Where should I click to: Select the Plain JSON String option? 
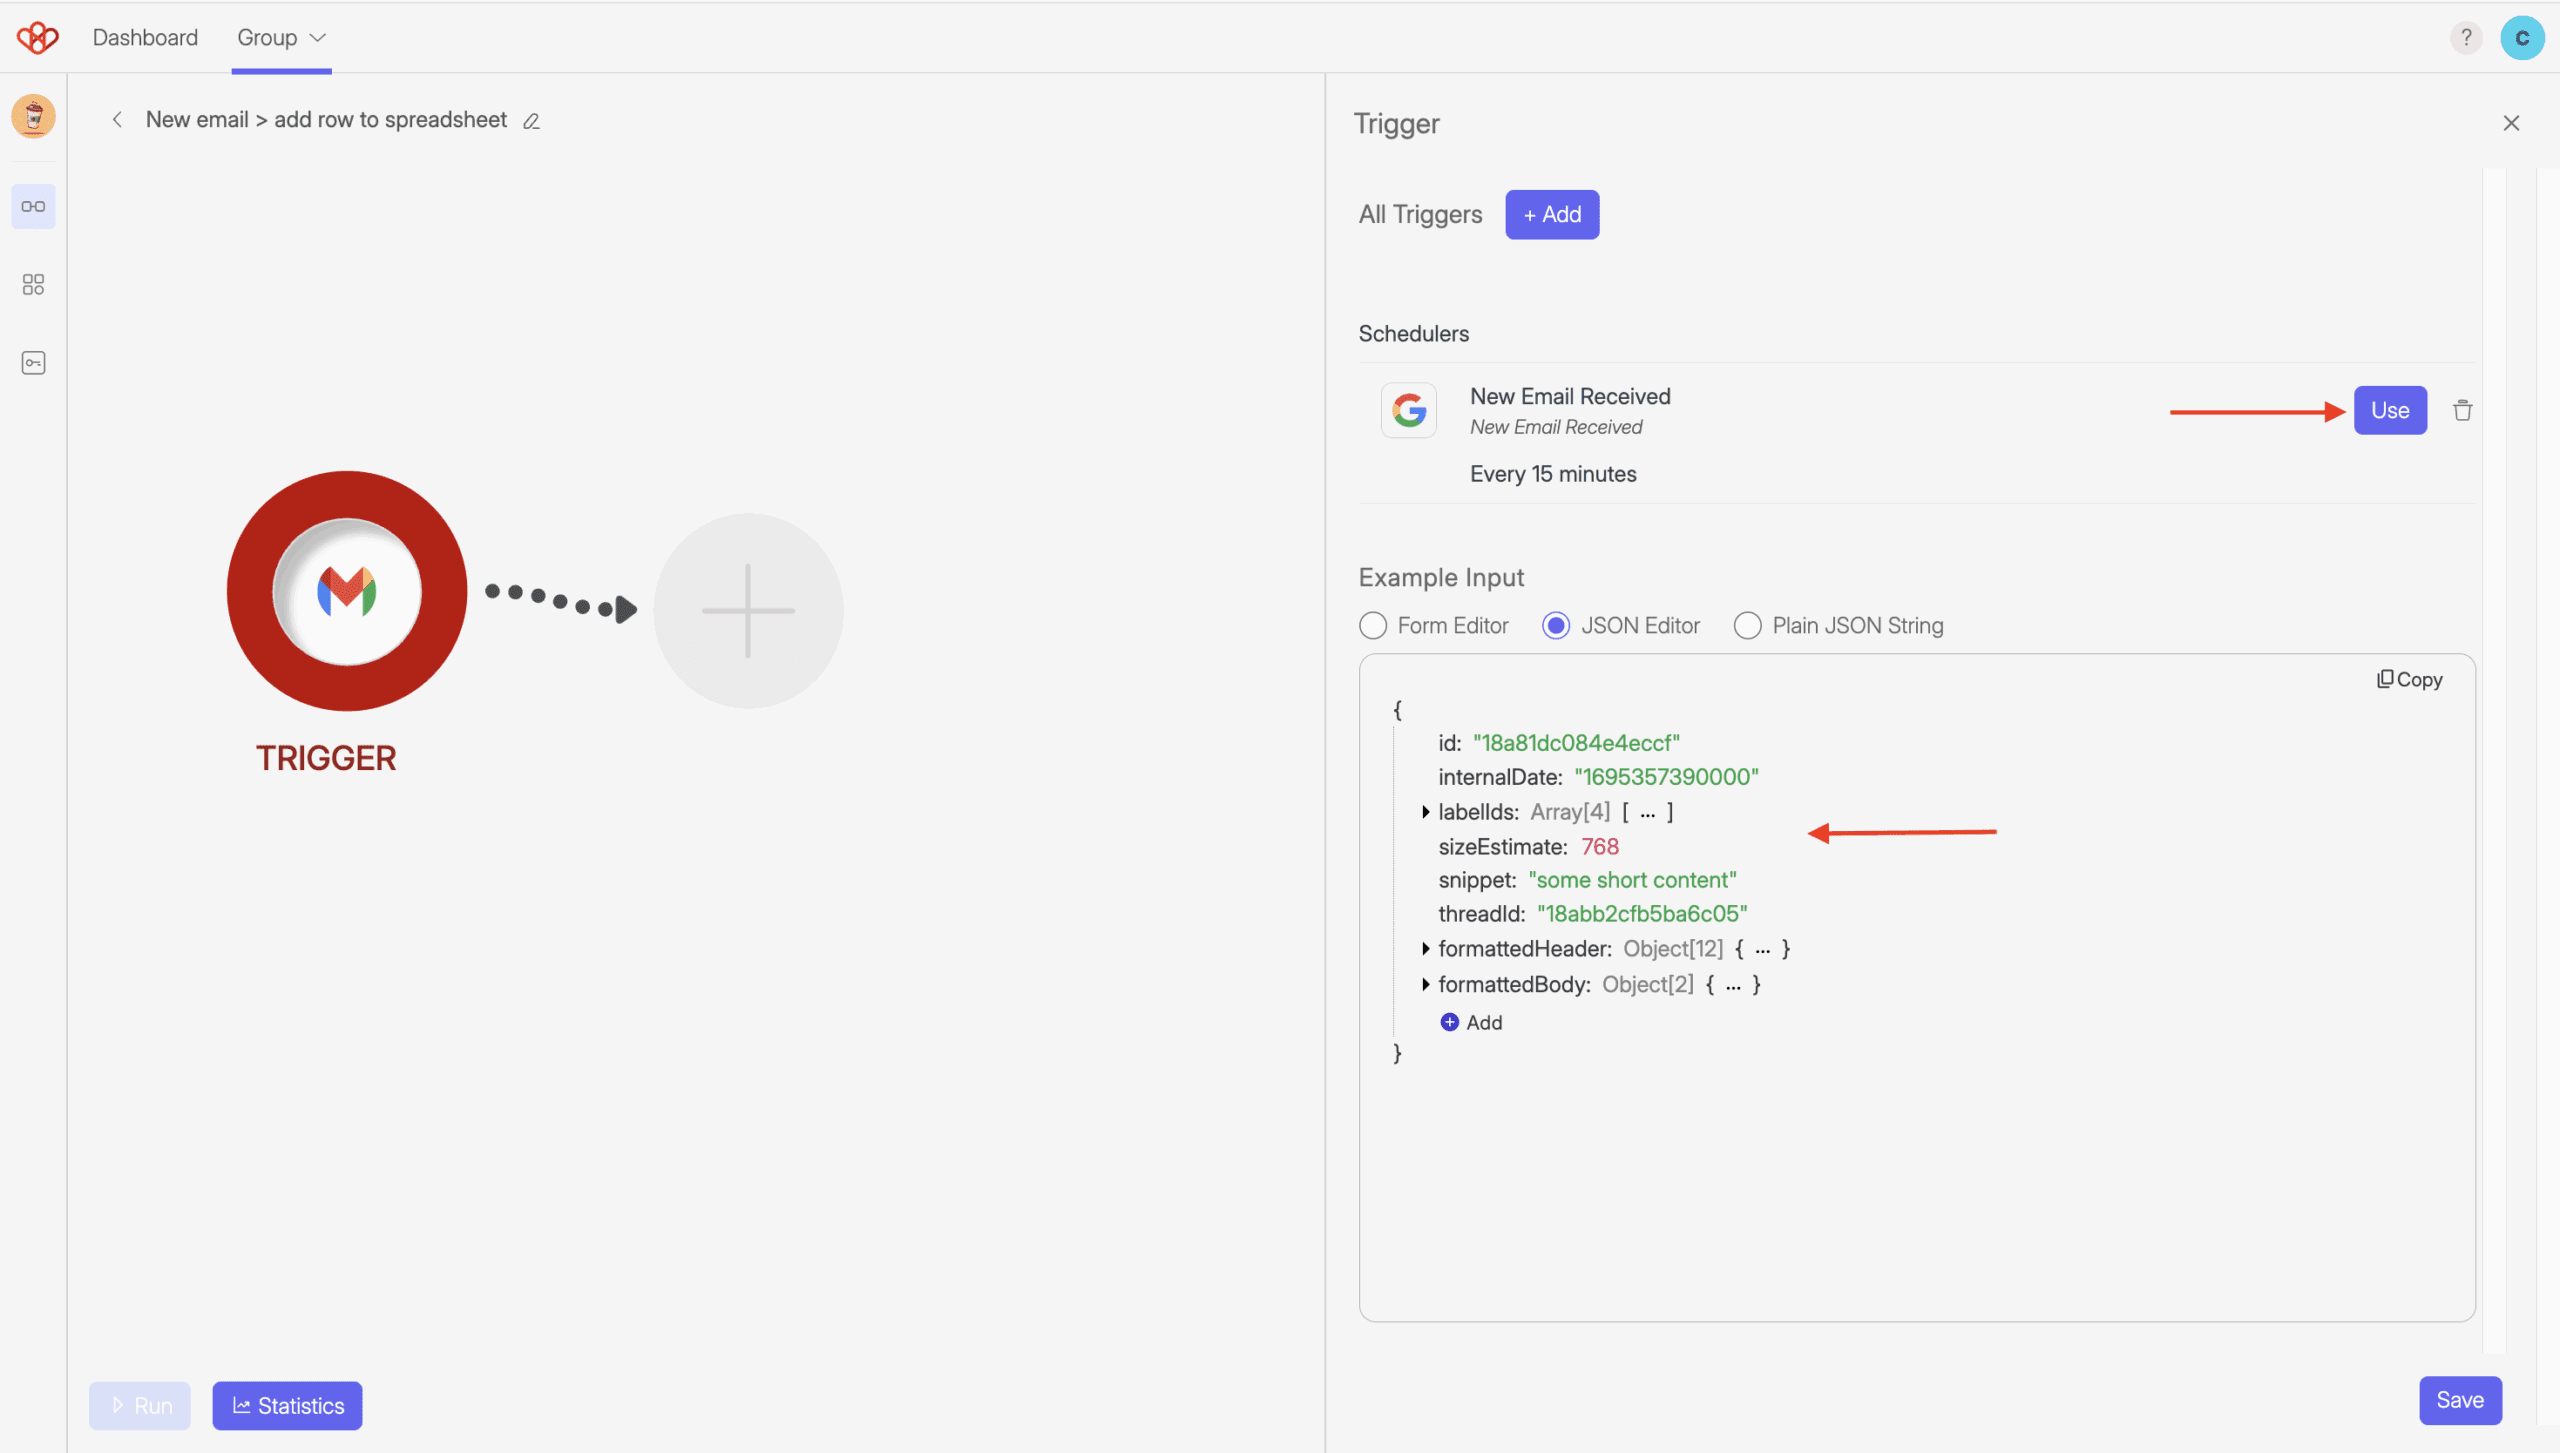[1747, 626]
